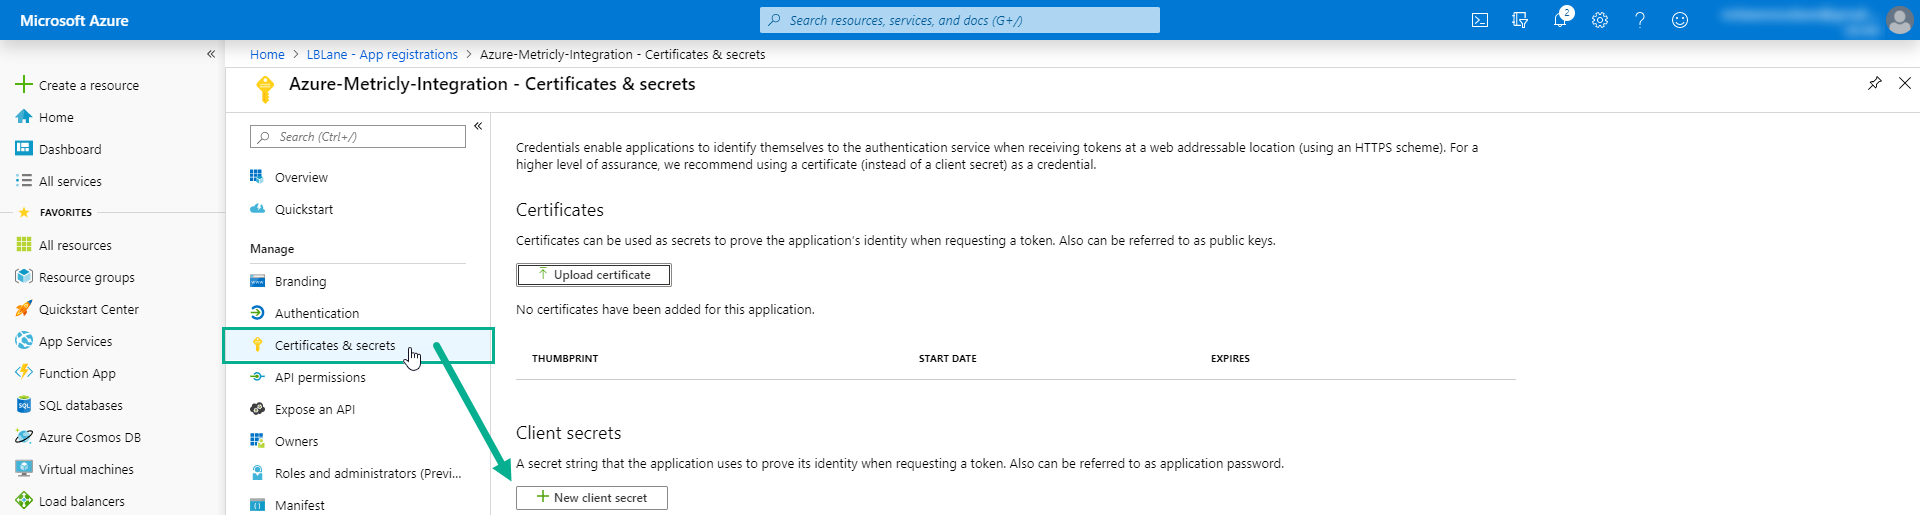Pin blade to dashboard icon

click(x=1875, y=83)
